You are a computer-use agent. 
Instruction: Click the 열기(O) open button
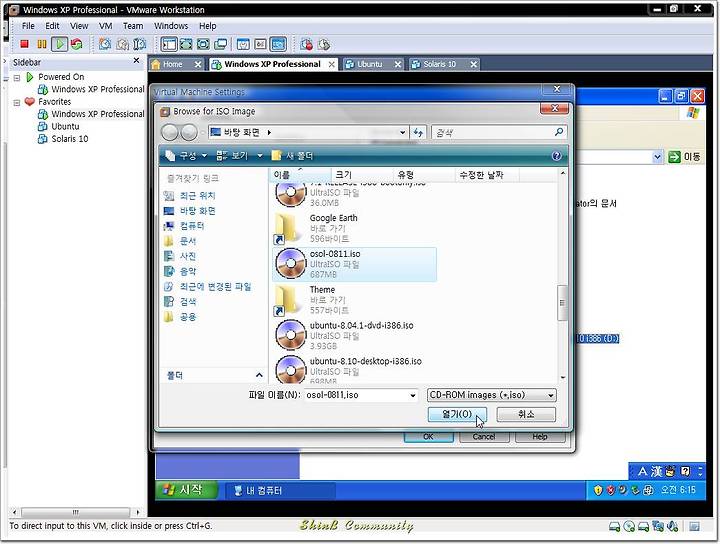457,414
